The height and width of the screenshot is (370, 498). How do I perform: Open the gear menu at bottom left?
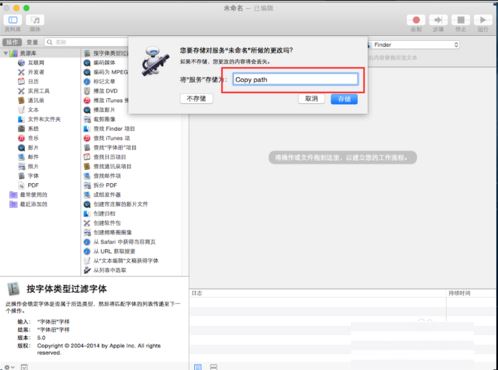tap(9, 367)
